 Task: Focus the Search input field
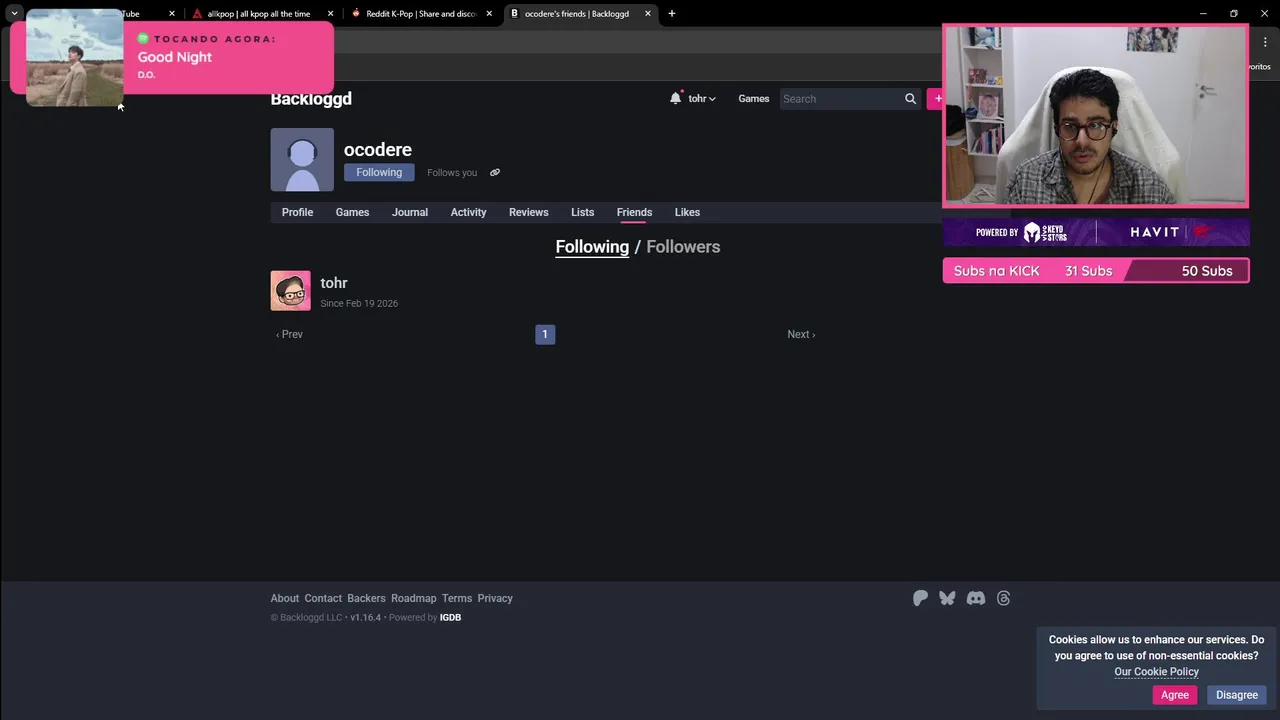[x=840, y=99]
